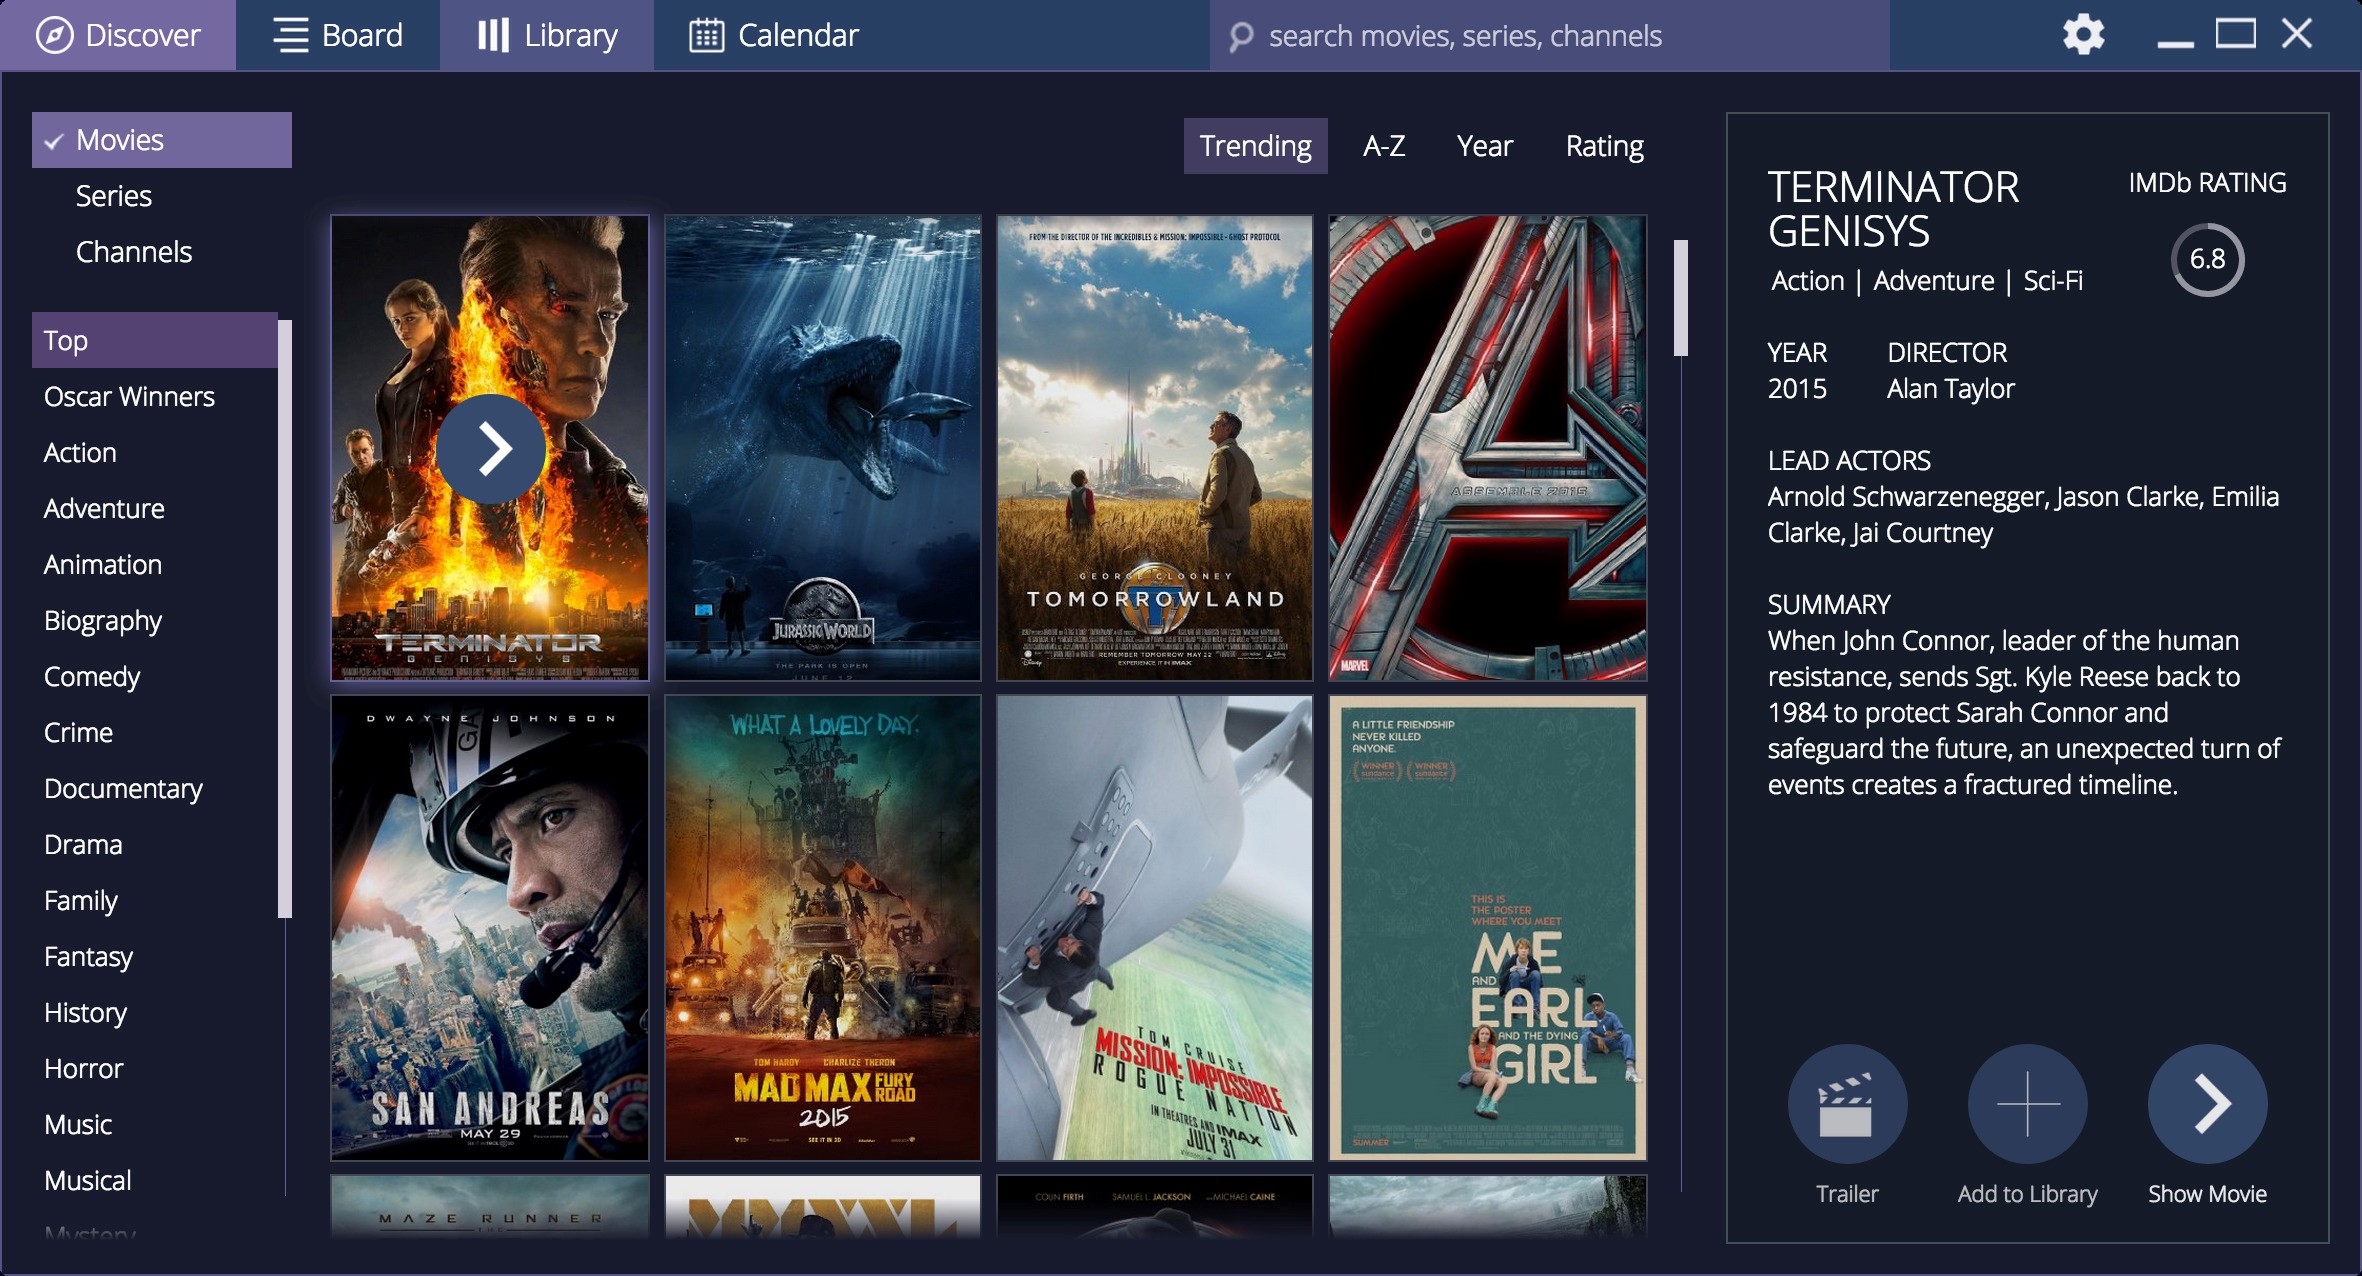The height and width of the screenshot is (1276, 2362).
Task: Click play arrow on Terminator Genisys poster
Action: coord(490,448)
